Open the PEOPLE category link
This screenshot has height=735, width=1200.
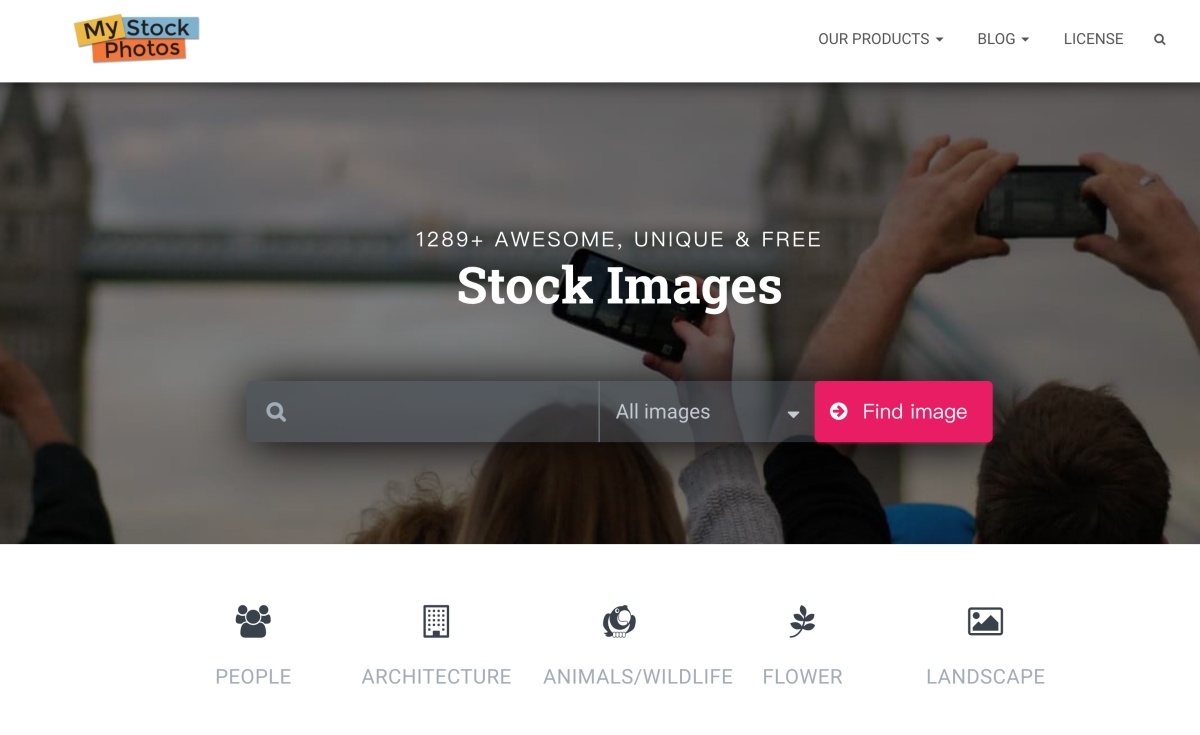(x=253, y=677)
